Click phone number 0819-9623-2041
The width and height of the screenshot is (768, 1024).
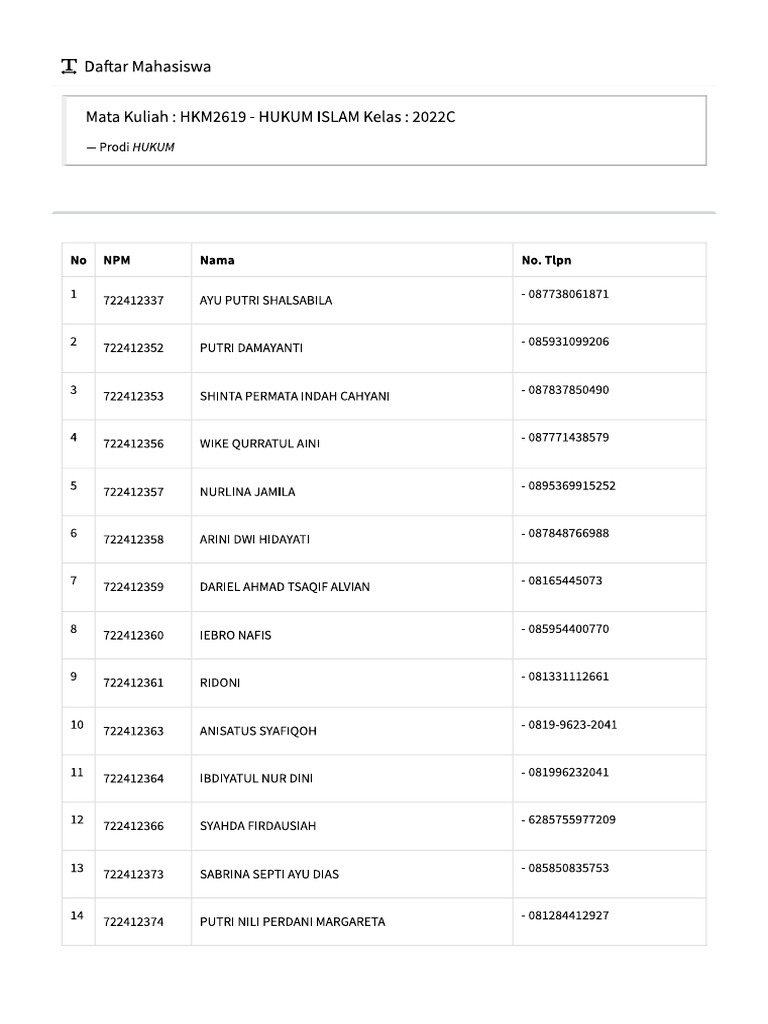[572, 724]
